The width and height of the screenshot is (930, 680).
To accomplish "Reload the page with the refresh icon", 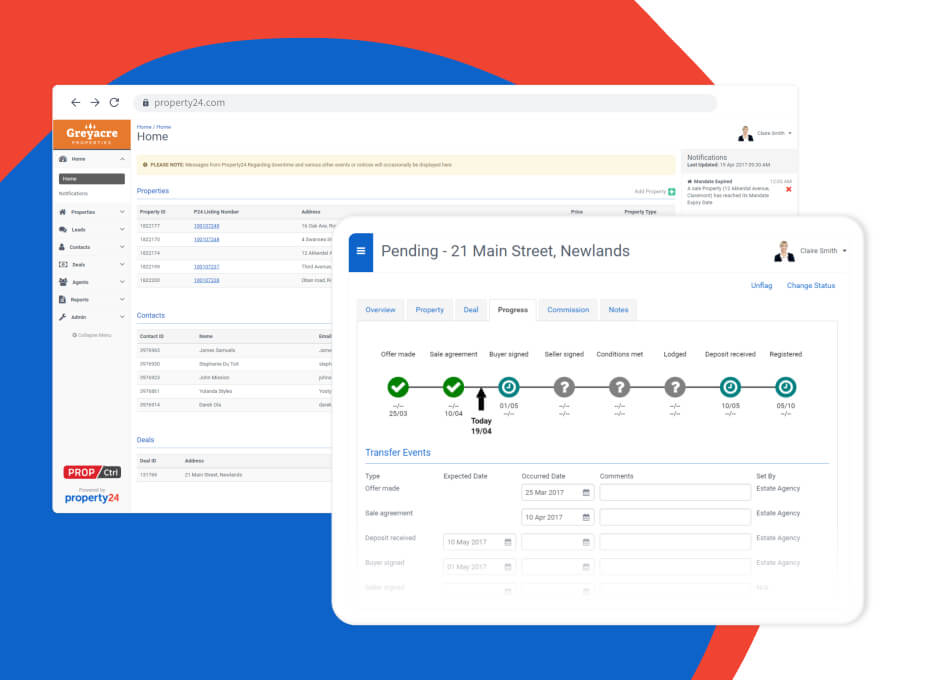I will click(114, 102).
